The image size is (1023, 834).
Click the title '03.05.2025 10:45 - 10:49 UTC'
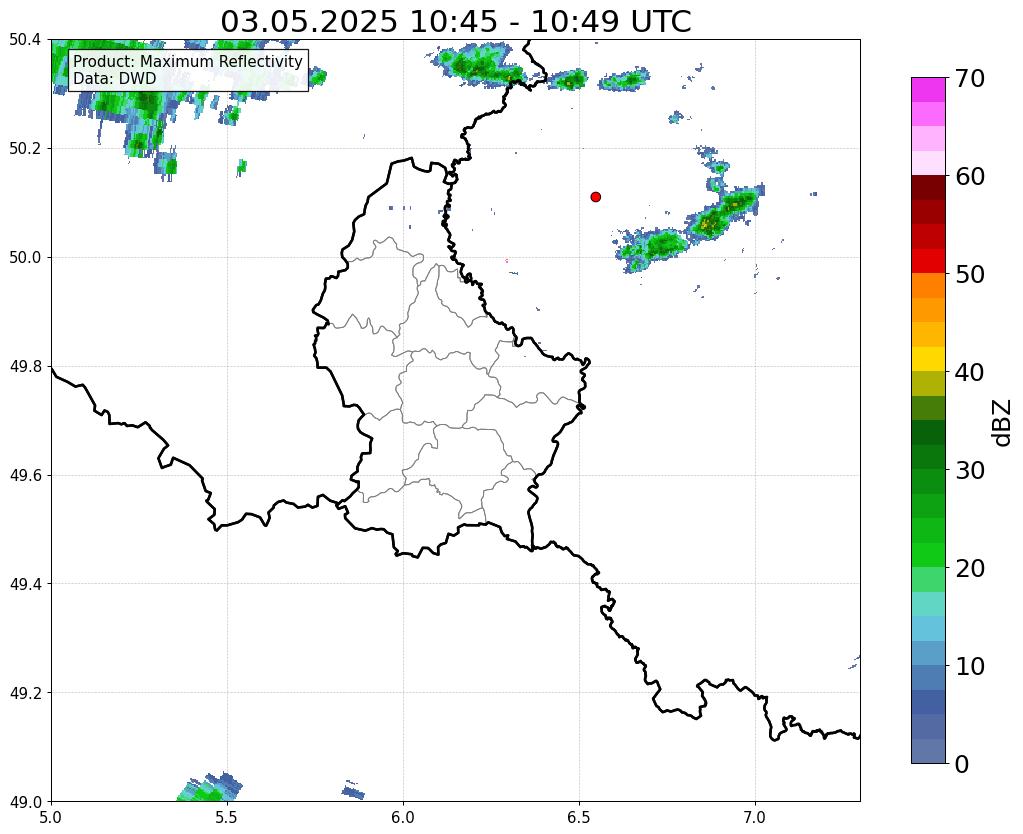tap(455, 22)
